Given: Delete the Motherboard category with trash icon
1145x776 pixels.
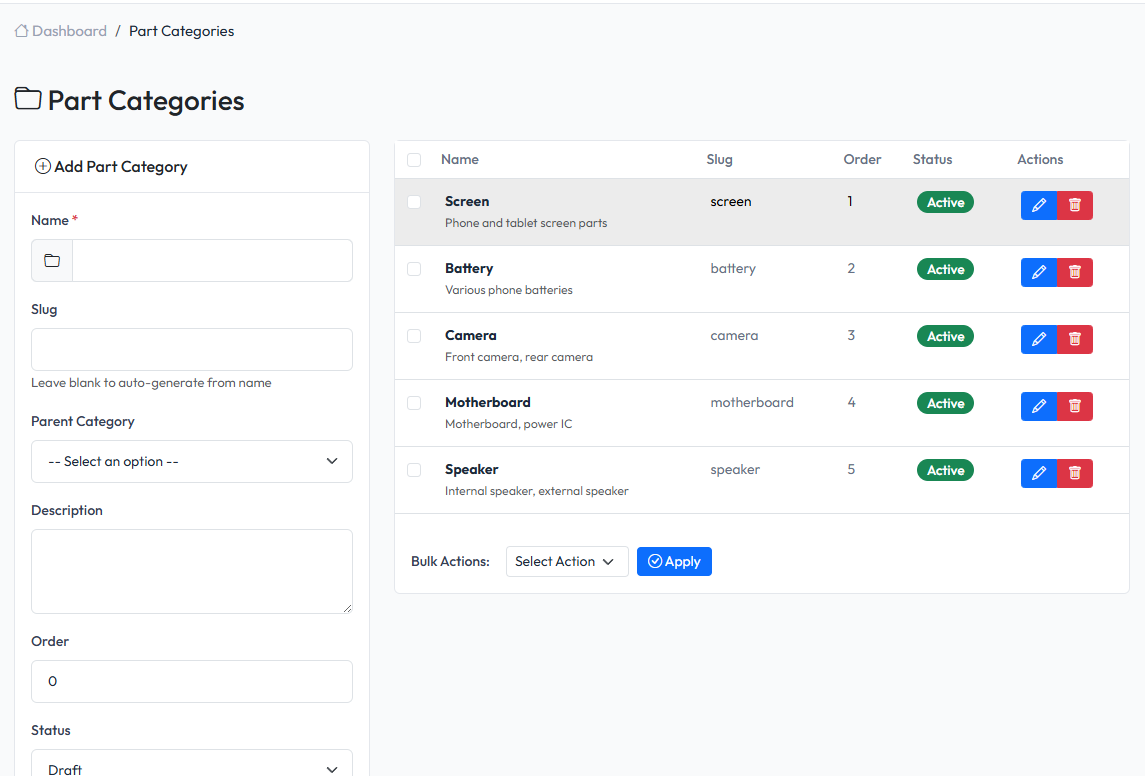Looking at the screenshot, I should point(1074,405).
